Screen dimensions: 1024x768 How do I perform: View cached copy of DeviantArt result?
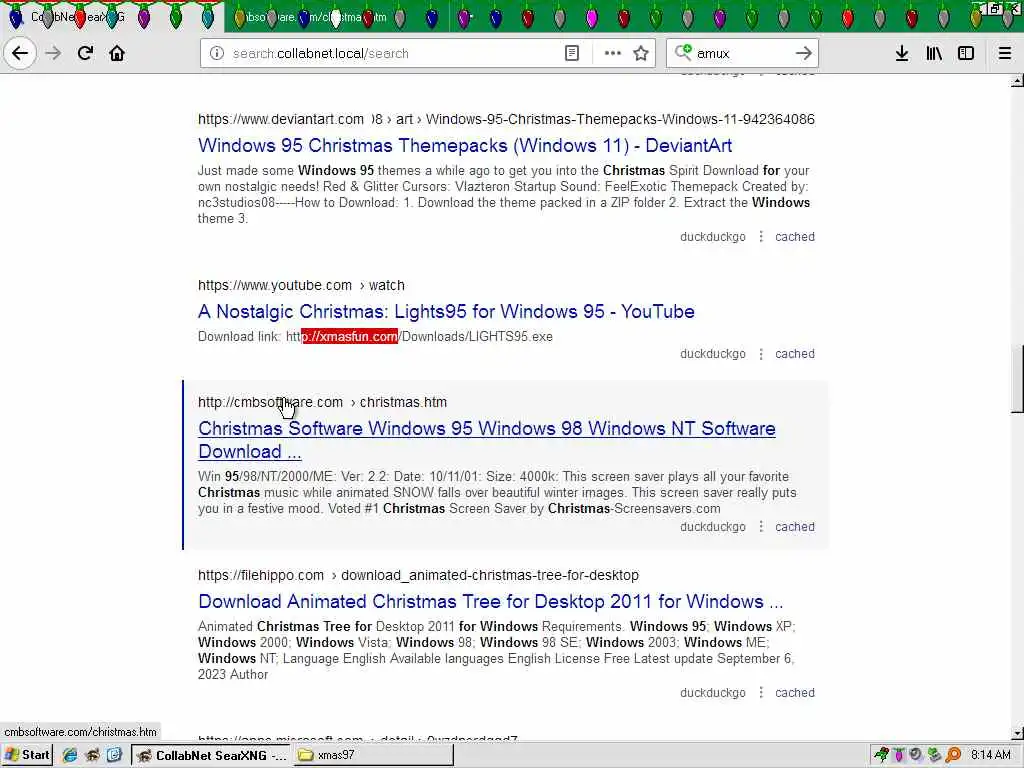[795, 236]
